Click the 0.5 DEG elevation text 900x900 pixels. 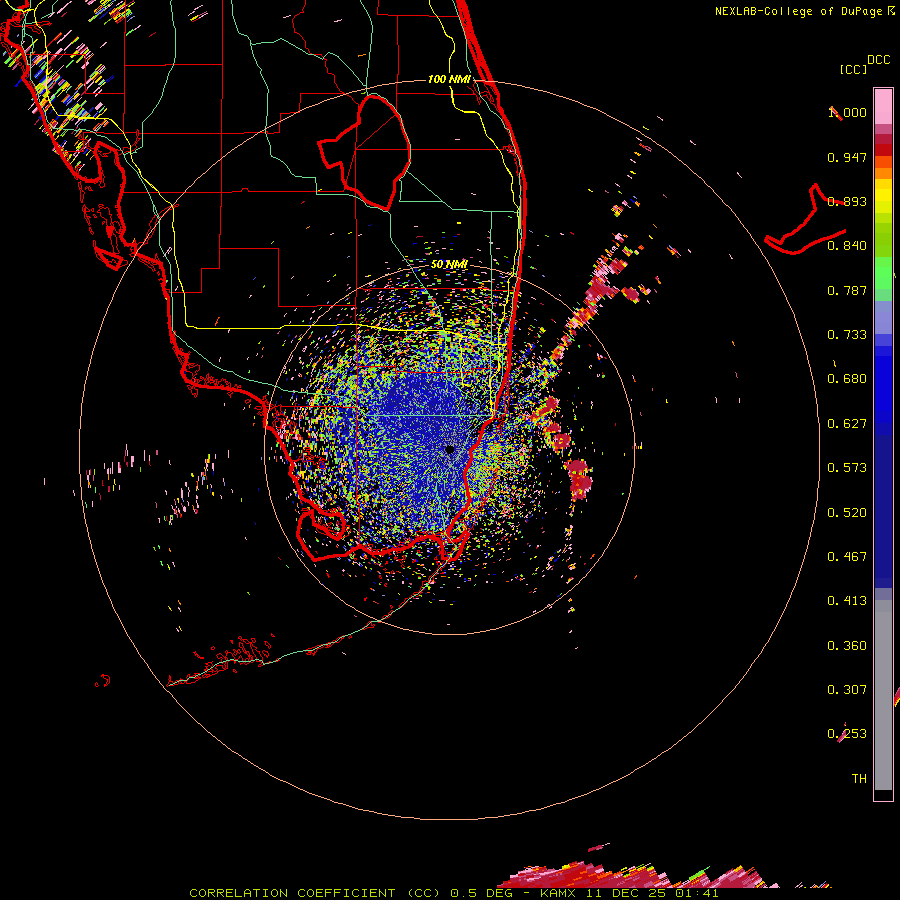(481, 893)
